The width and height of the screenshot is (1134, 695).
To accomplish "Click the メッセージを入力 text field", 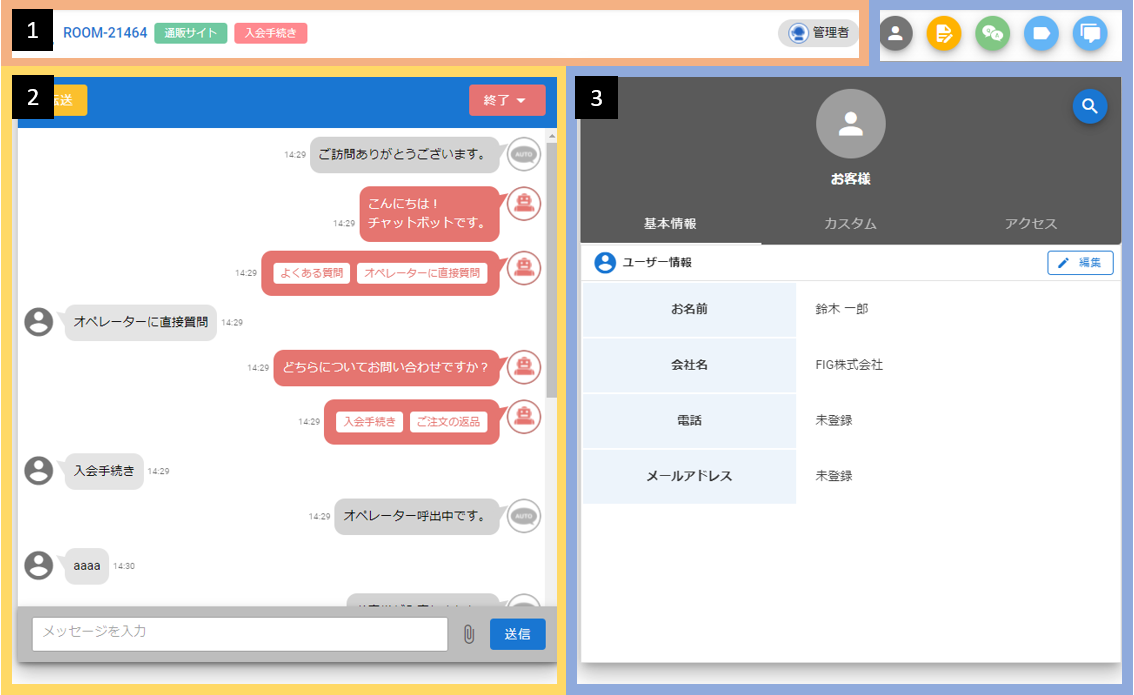I will [x=240, y=634].
